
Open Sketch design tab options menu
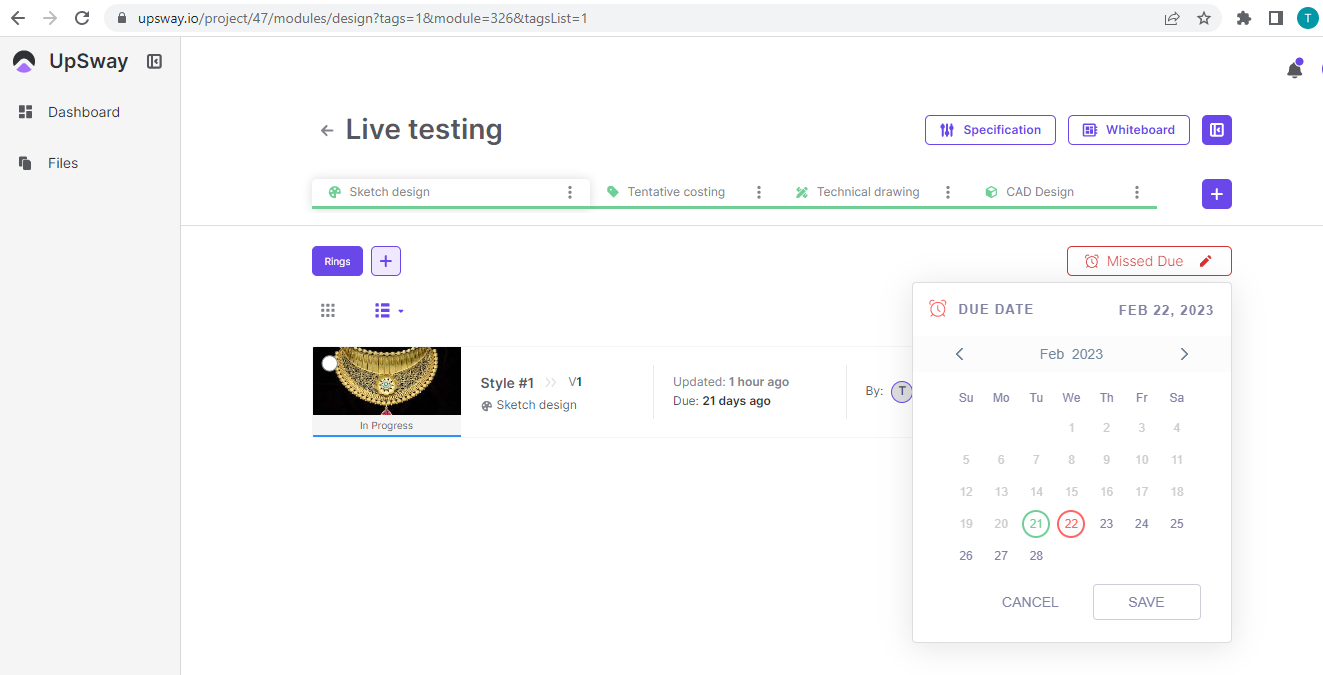click(570, 192)
